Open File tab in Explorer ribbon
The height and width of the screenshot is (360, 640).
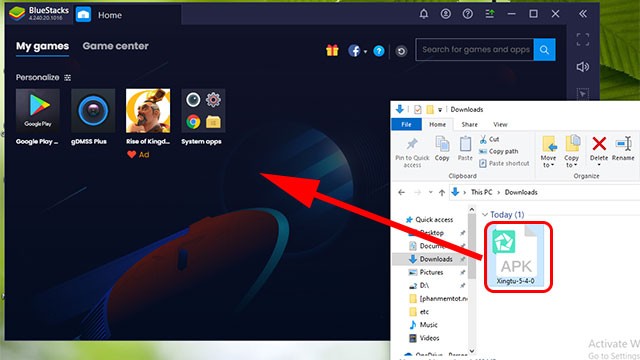tap(406, 124)
